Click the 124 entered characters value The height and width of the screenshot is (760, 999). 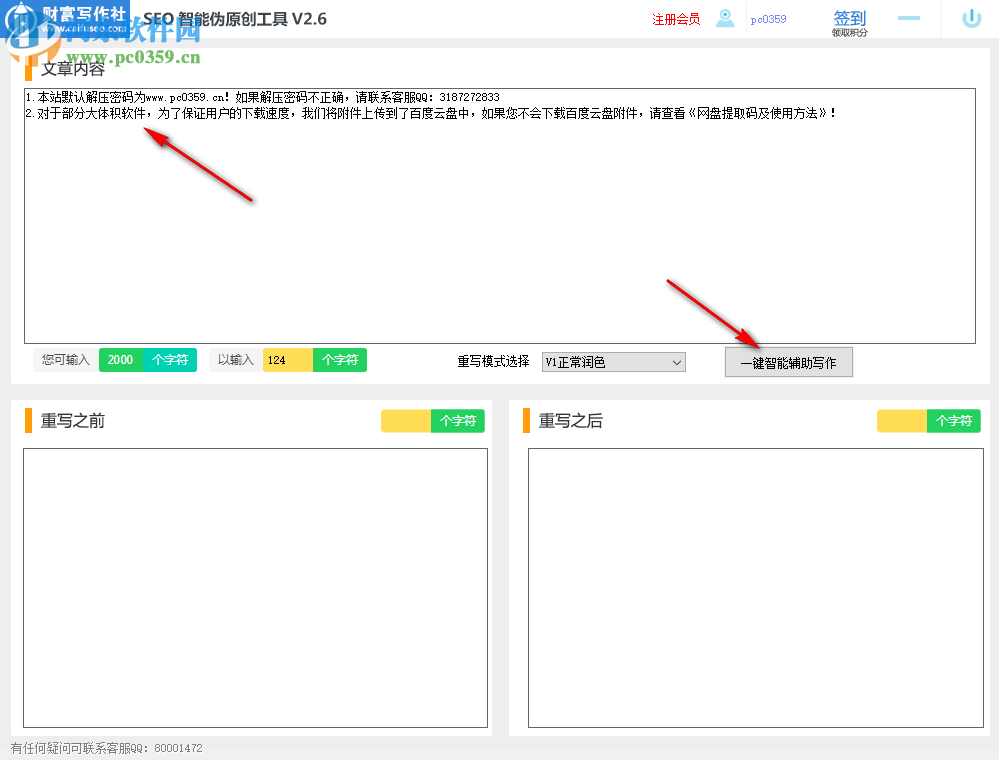tap(287, 360)
